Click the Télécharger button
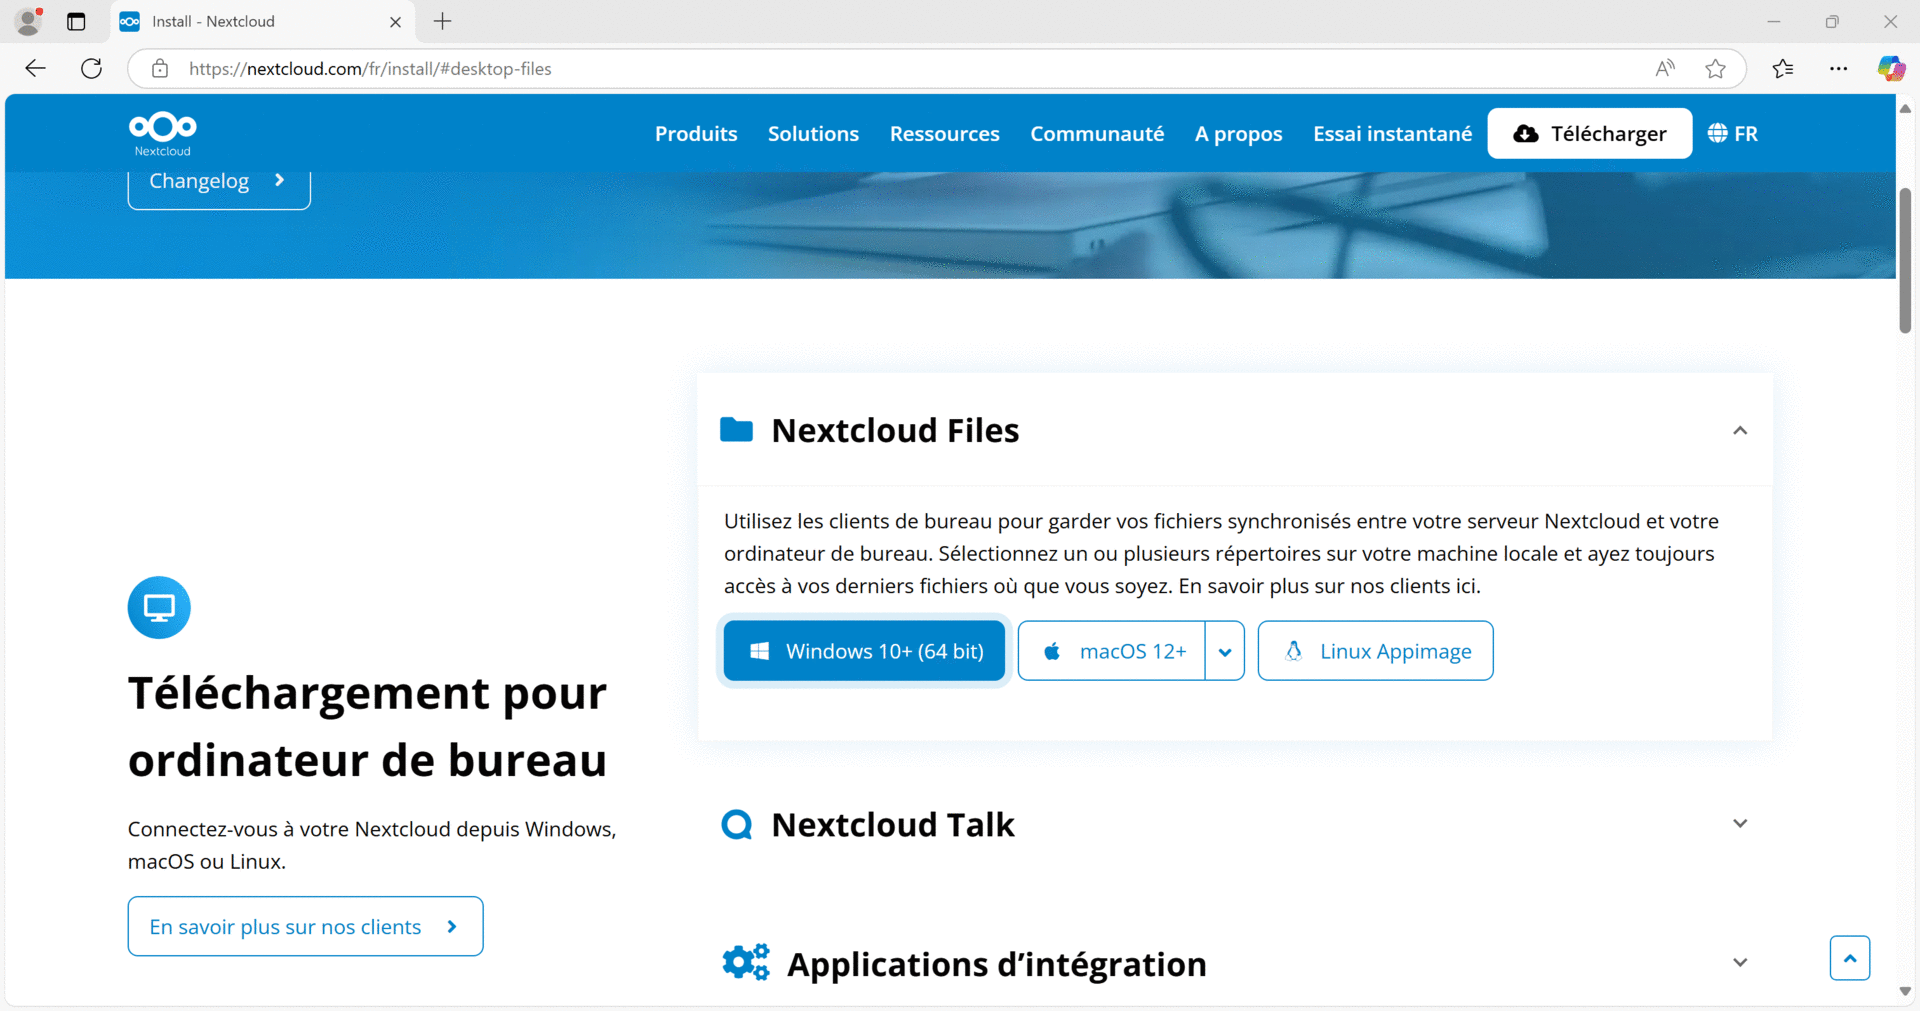Image resolution: width=1920 pixels, height=1011 pixels. (1589, 133)
